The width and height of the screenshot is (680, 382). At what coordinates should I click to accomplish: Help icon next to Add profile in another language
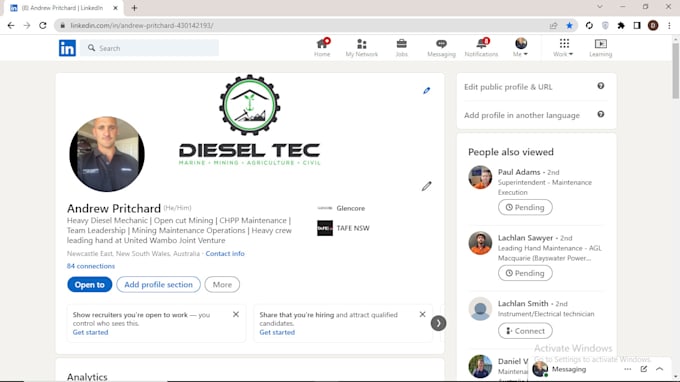tap(601, 114)
